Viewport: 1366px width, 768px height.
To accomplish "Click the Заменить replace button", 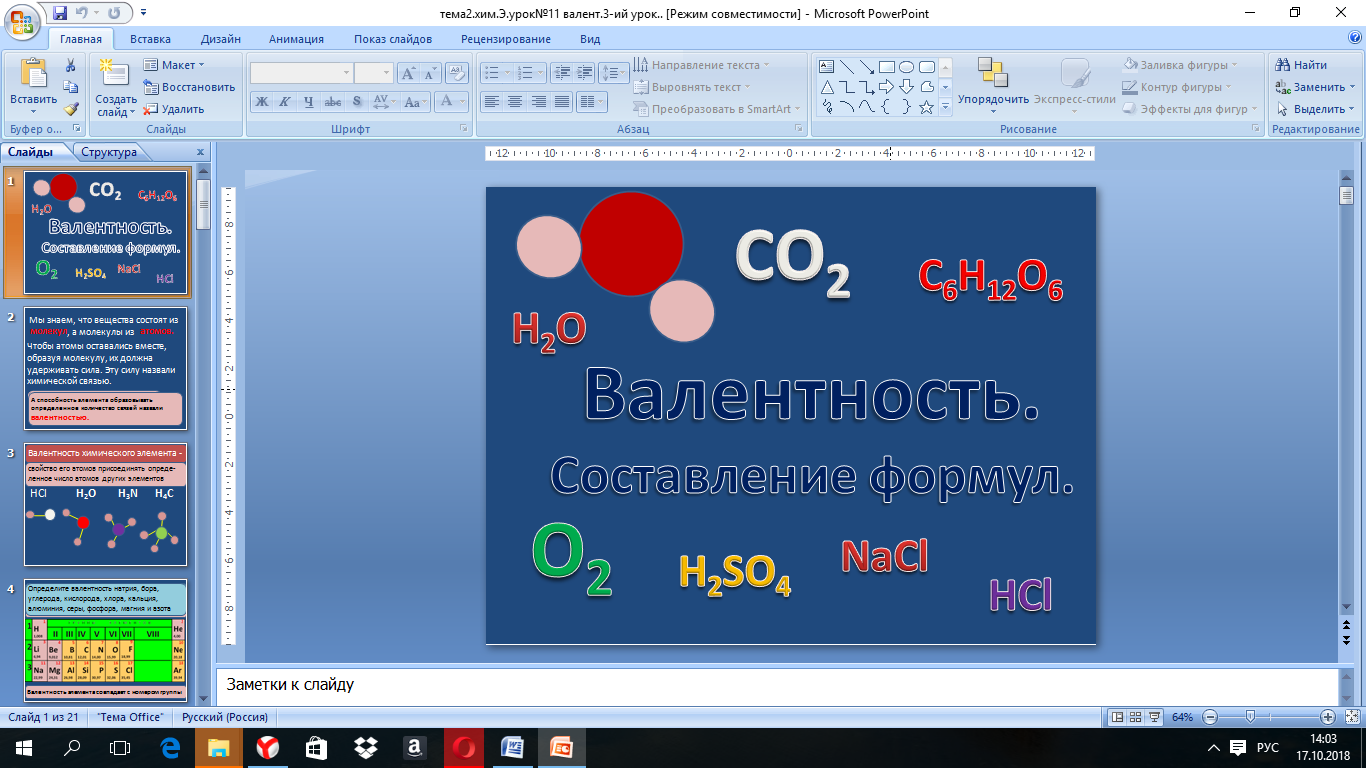I will 1314,87.
